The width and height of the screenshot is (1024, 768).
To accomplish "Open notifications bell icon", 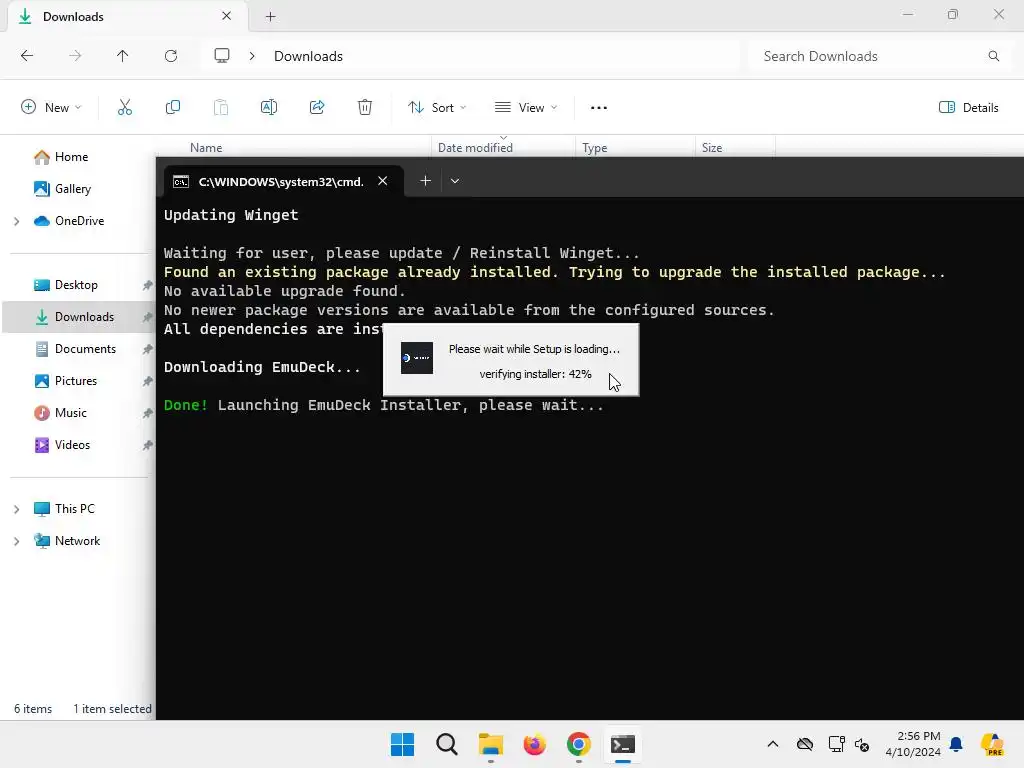I will pos(956,744).
